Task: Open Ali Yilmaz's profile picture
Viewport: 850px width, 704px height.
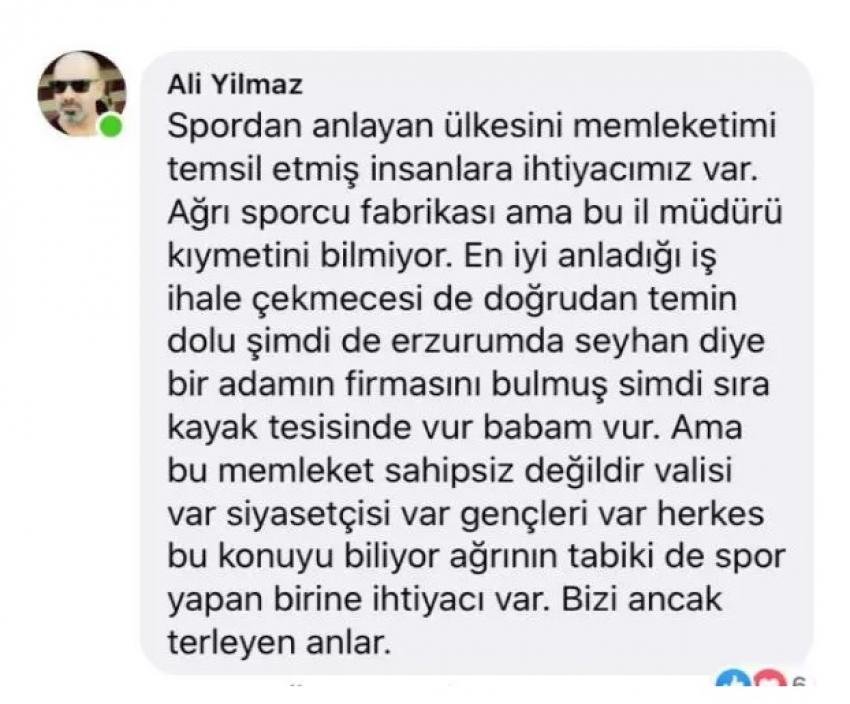Action: point(81,94)
